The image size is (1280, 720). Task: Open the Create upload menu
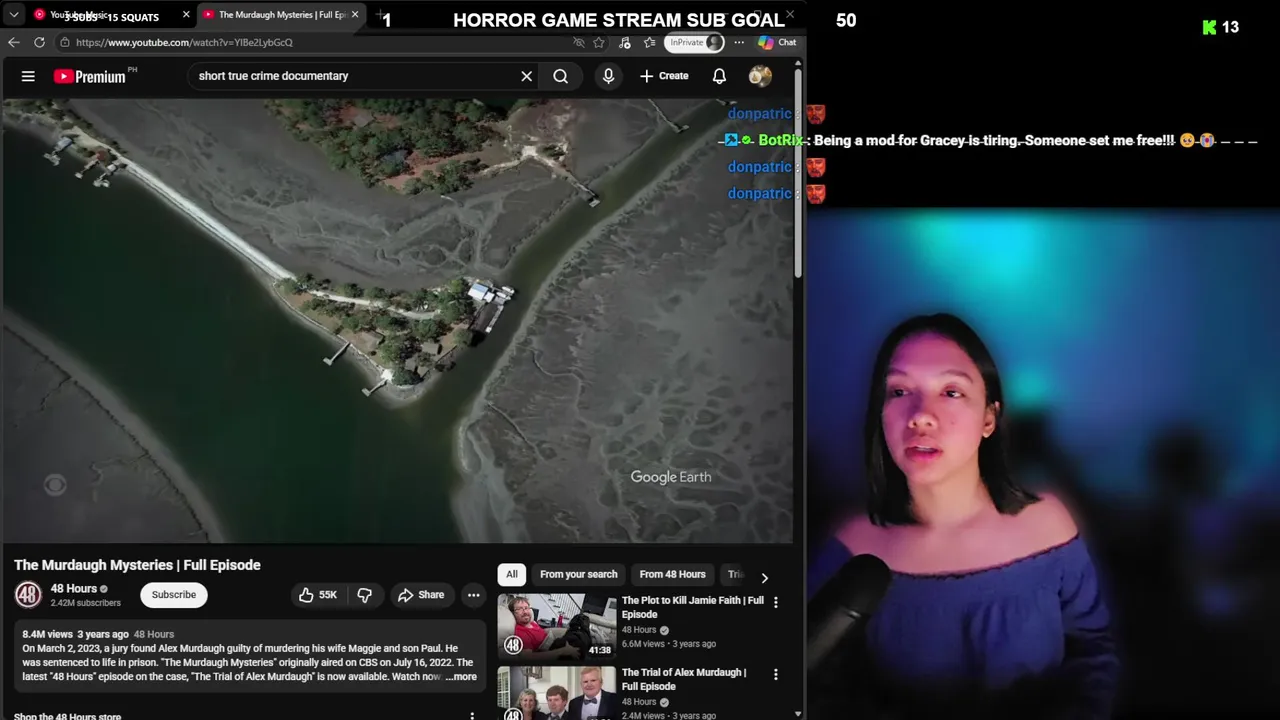[664, 76]
